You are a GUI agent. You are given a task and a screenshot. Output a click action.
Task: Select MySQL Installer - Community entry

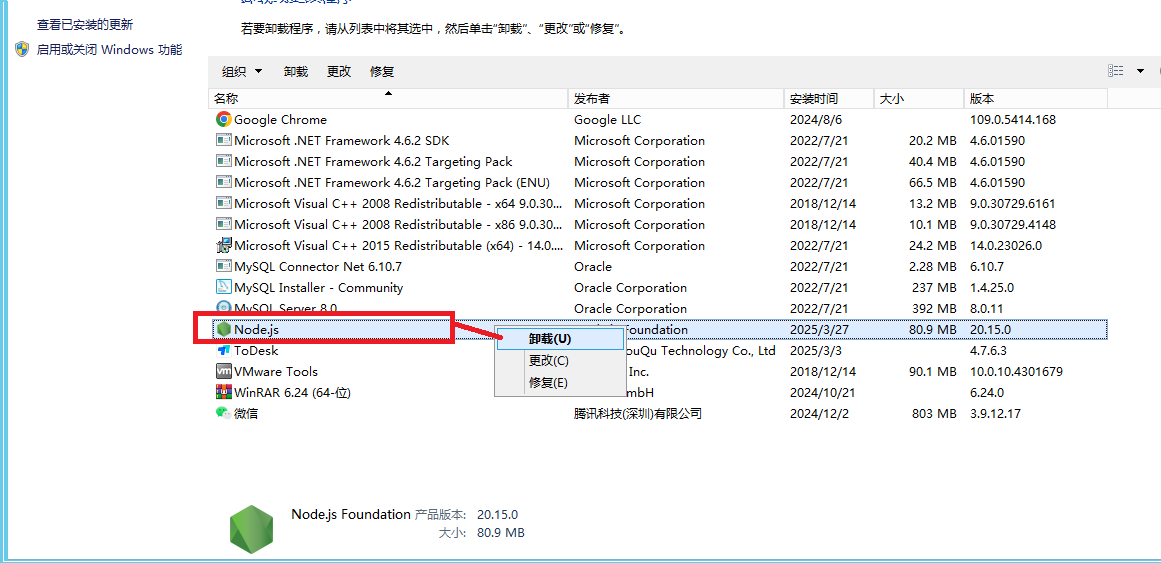[318, 287]
